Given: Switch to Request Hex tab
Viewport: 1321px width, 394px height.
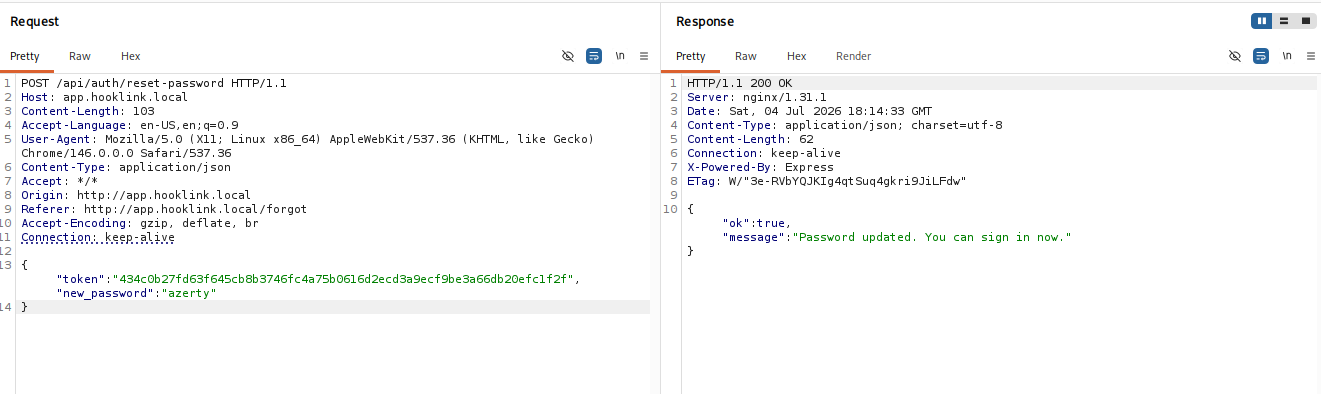Looking at the screenshot, I should click(131, 56).
